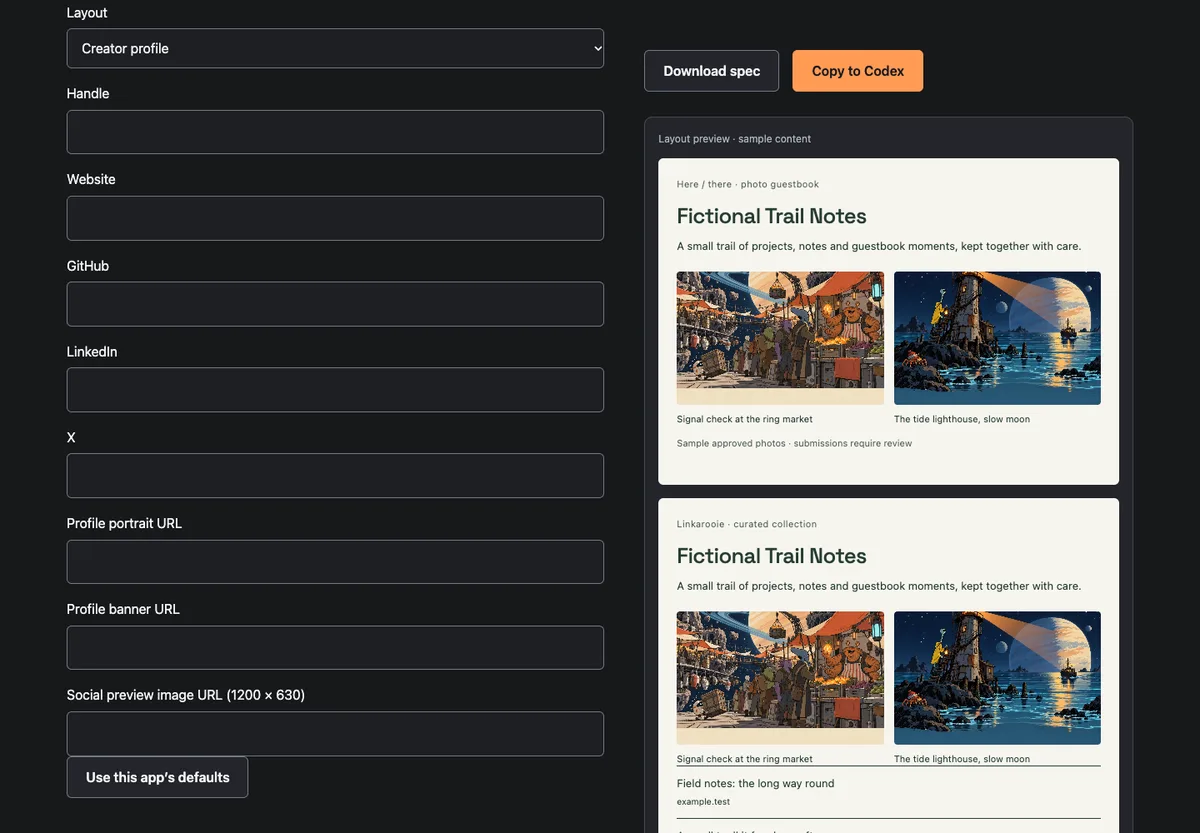Viewport: 1200px width, 833px height.
Task: Click 'Here / there · photo guestbook' breadcrumb text
Action: pyautogui.click(x=748, y=184)
